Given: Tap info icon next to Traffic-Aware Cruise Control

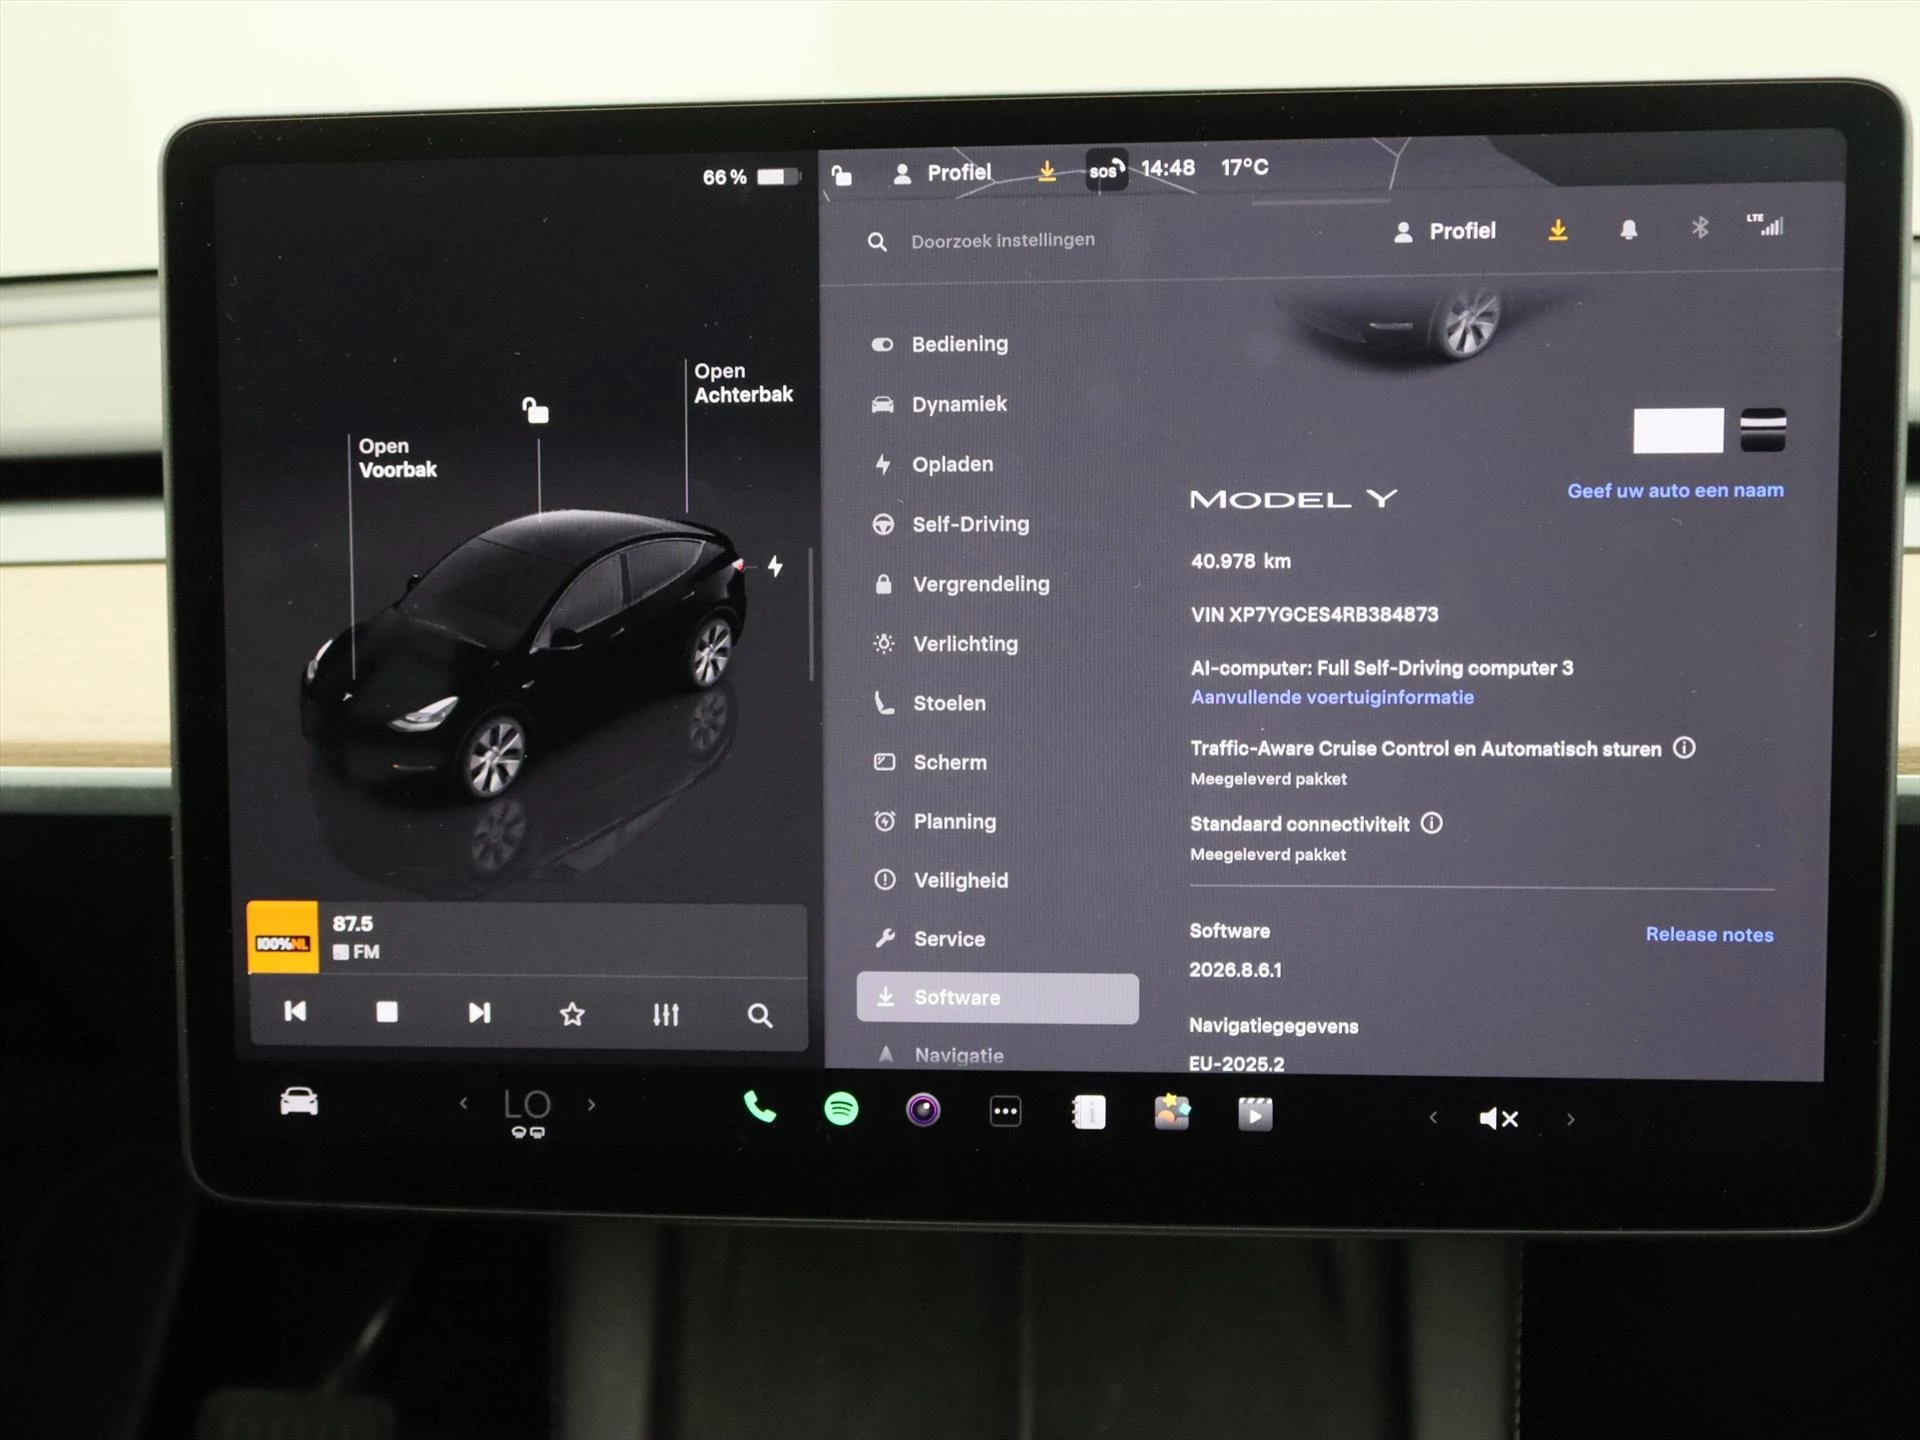Looking at the screenshot, I should 1684,748.
